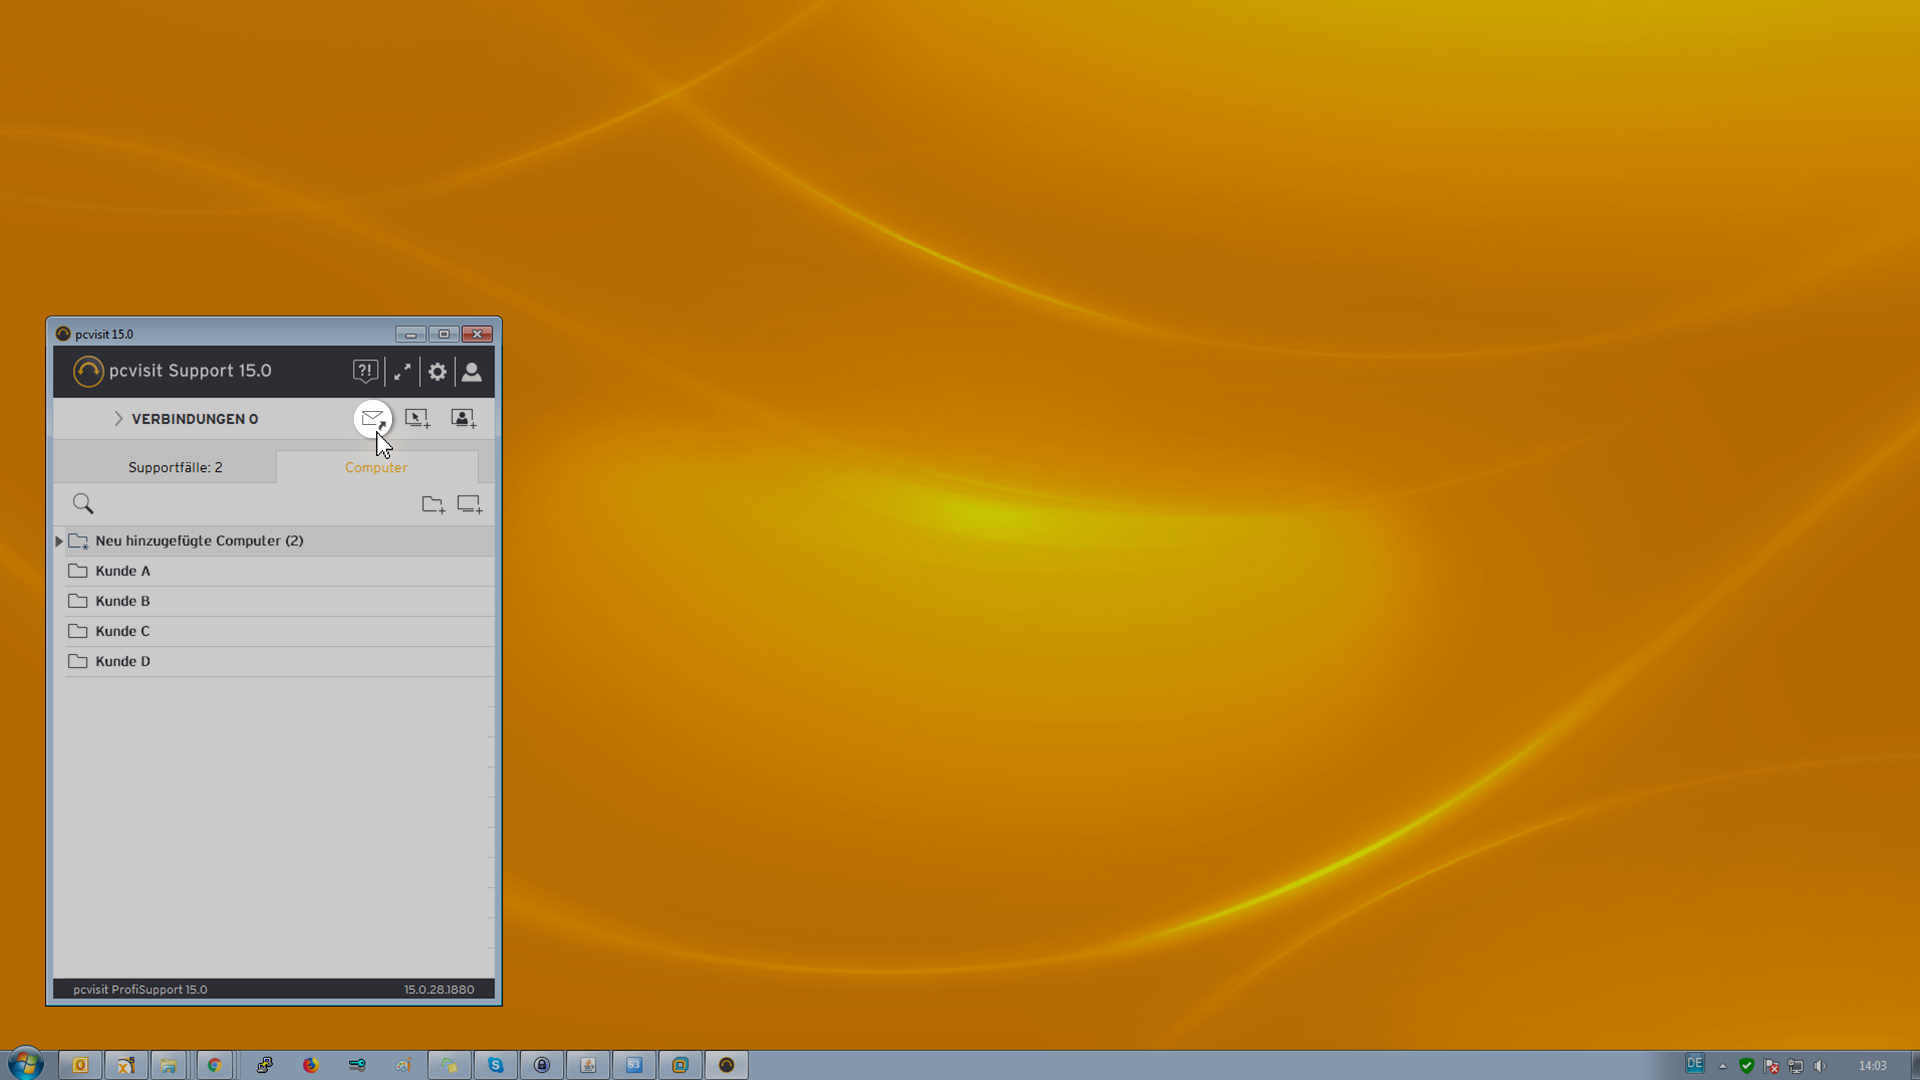Select the Computer tab

pos(376,467)
